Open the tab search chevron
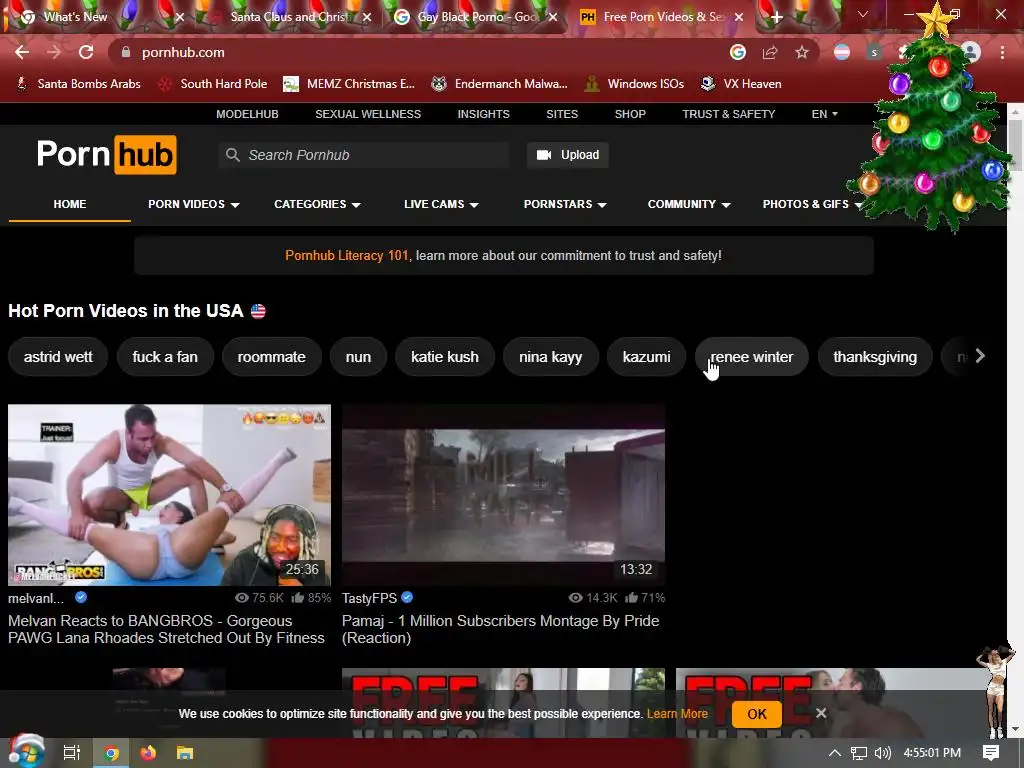Image resolution: width=1024 pixels, height=768 pixels. [x=863, y=14]
